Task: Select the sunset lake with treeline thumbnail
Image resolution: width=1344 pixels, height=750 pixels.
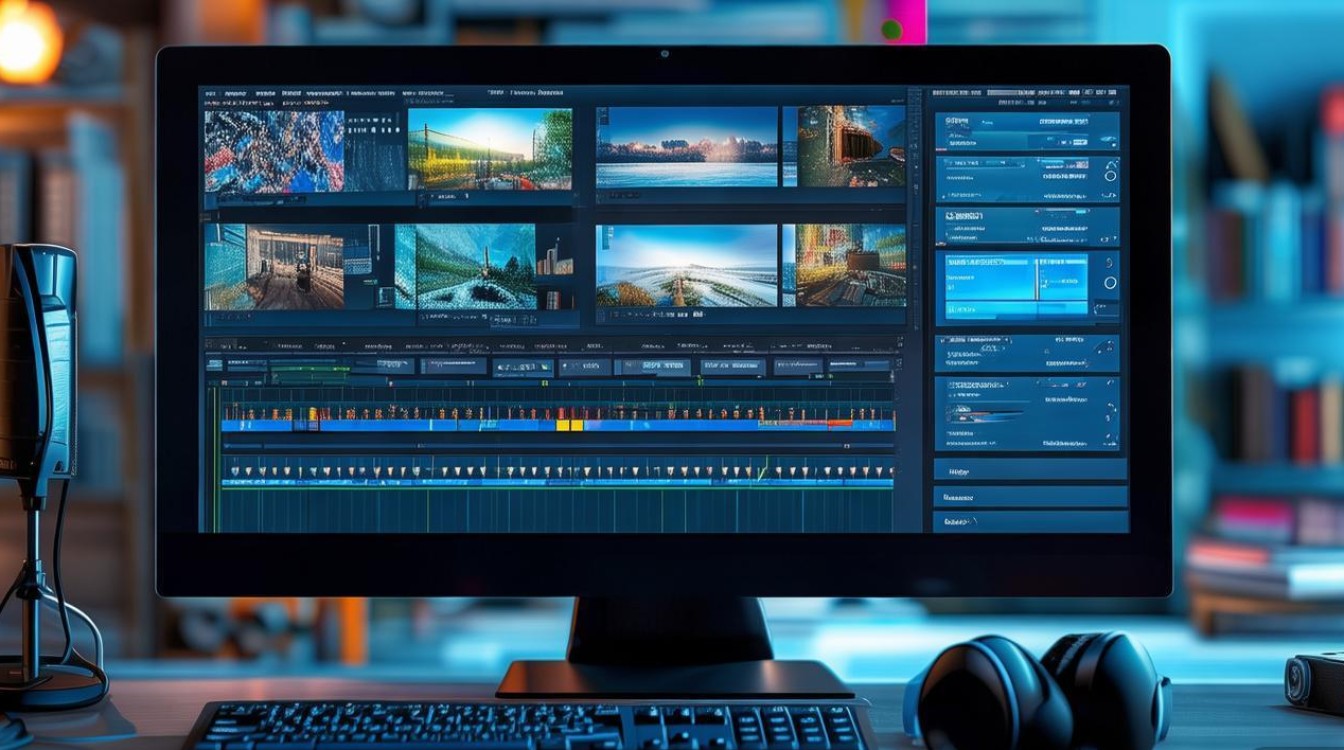Action: (x=687, y=147)
